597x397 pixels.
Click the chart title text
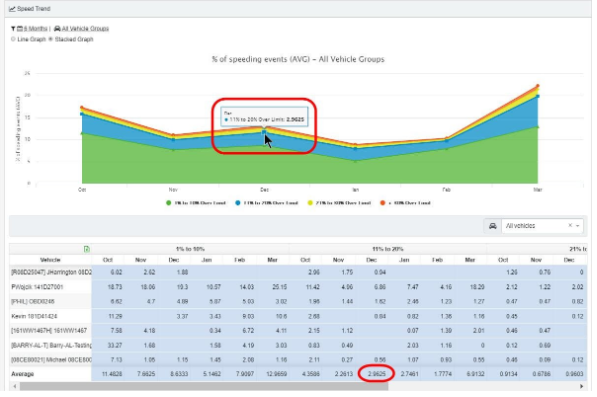298,59
